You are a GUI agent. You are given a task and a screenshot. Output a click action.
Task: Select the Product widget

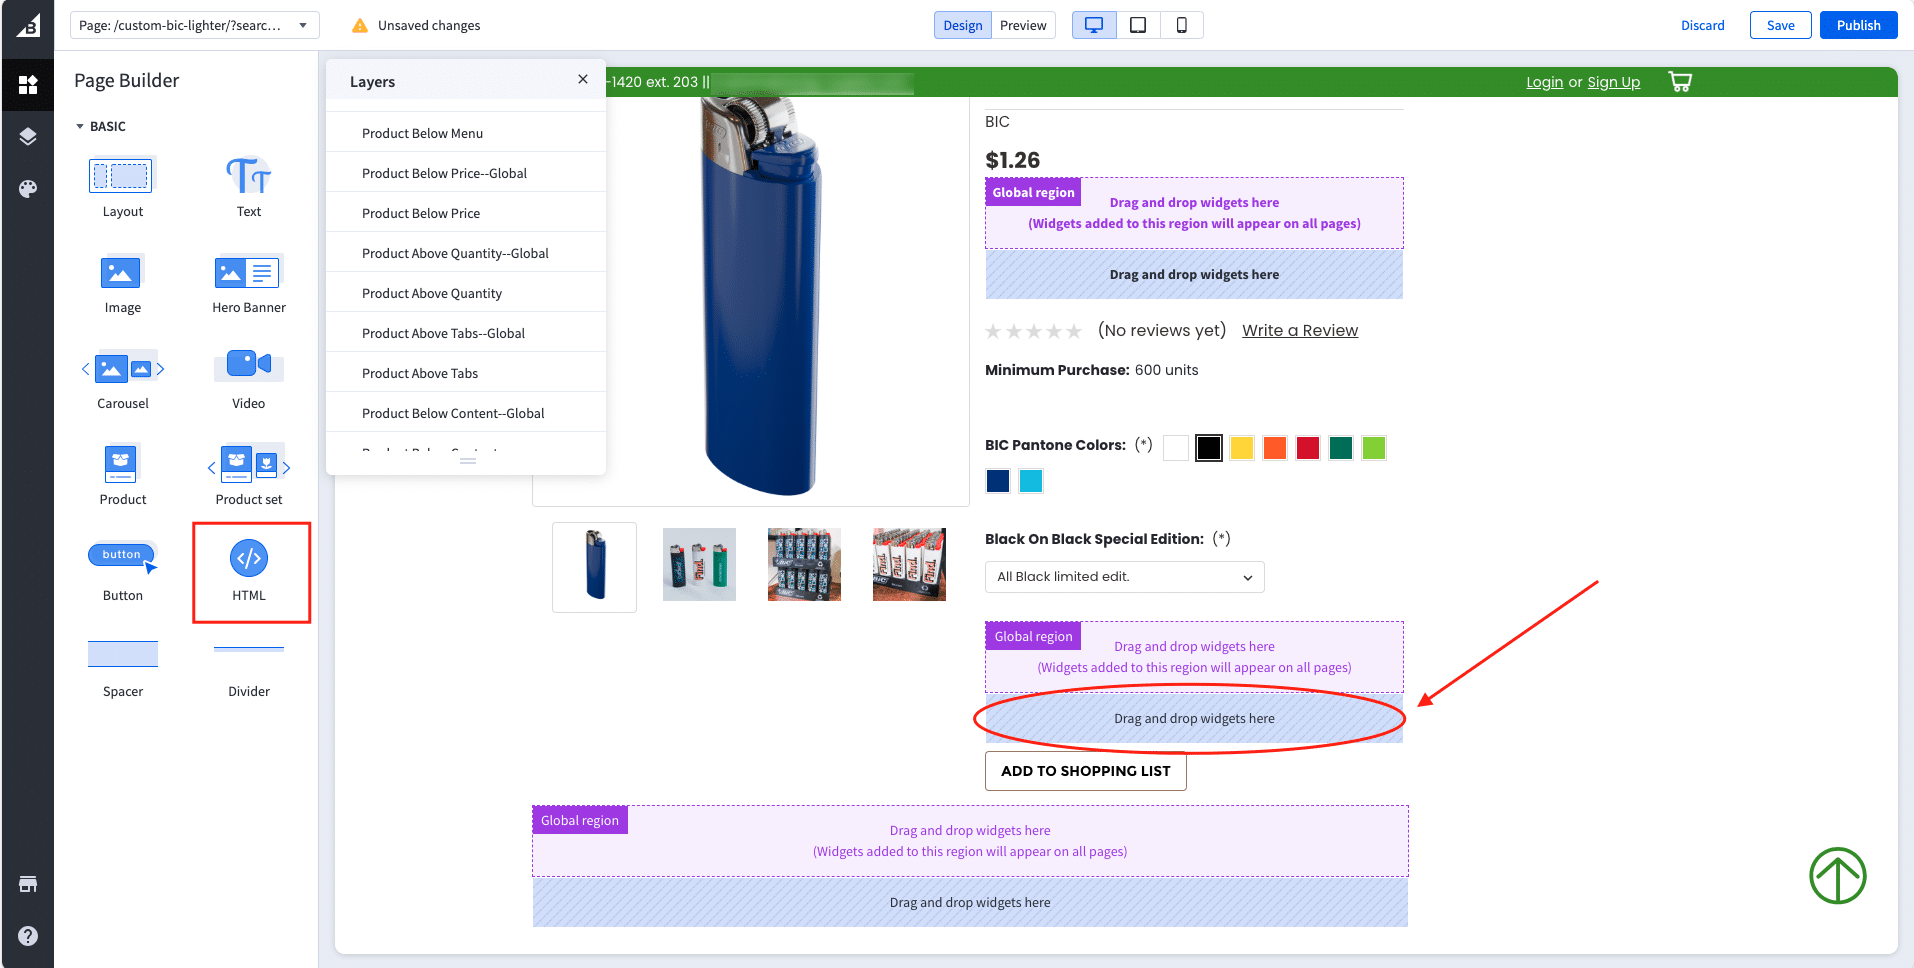pos(123,476)
